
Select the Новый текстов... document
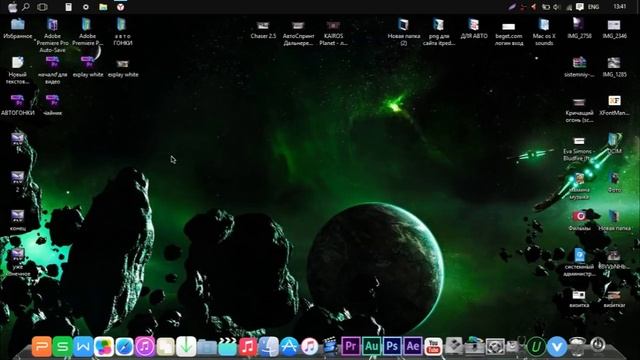tap(18, 70)
